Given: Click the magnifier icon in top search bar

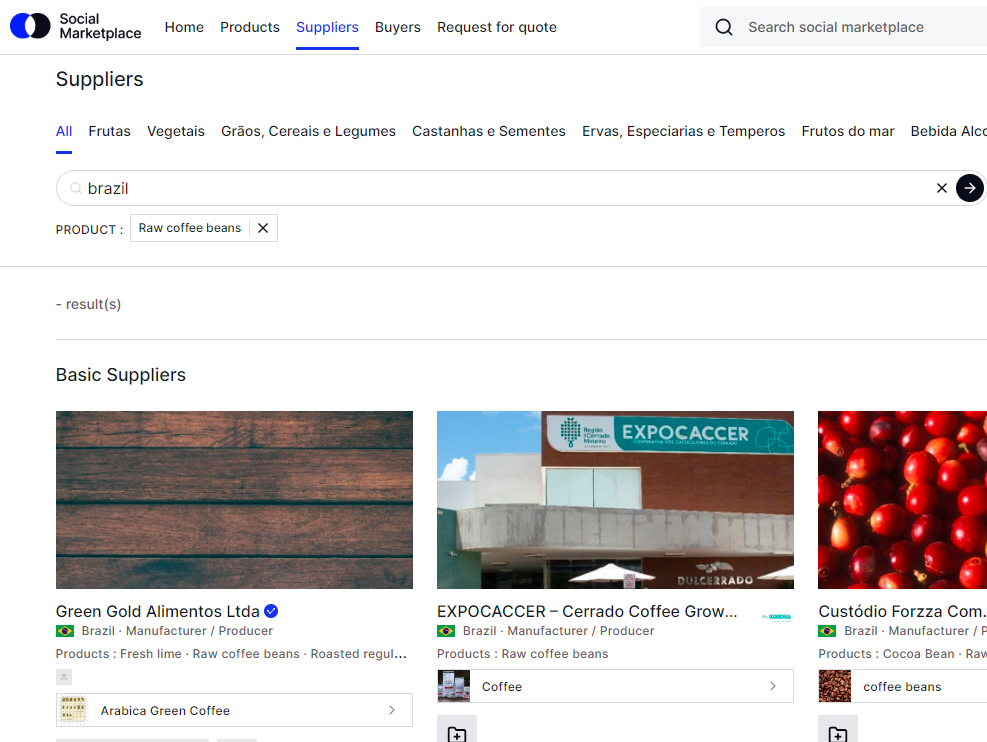Looking at the screenshot, I should (x=724, y=27).
